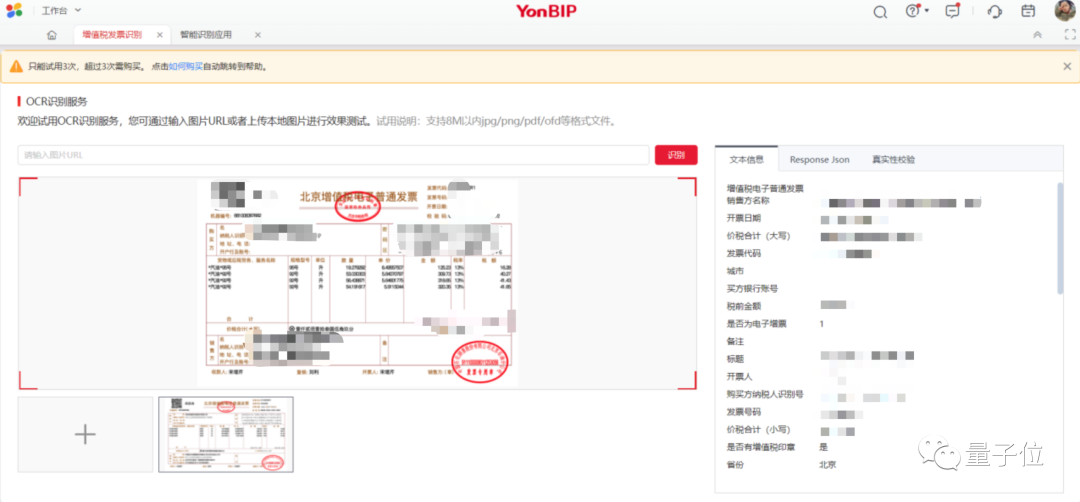
Task: Open the 工作台 workspace dropdown
Action: (x=61, y=10)
